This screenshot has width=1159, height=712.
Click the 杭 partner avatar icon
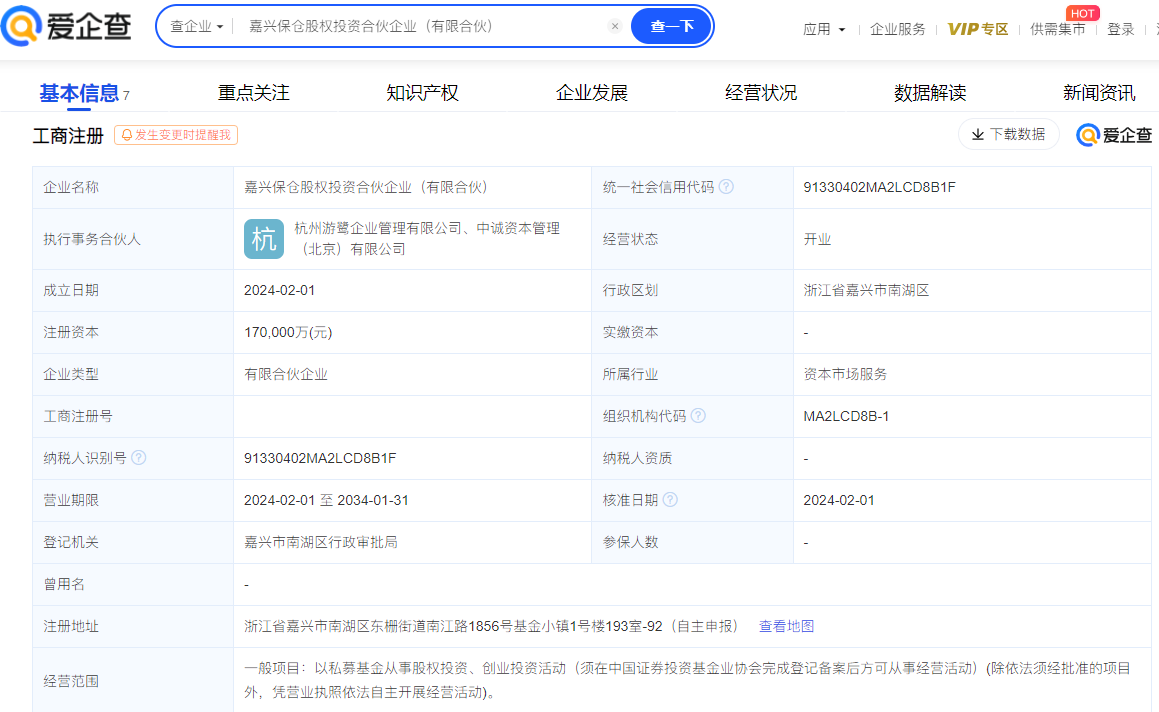[x=264, y=239]
